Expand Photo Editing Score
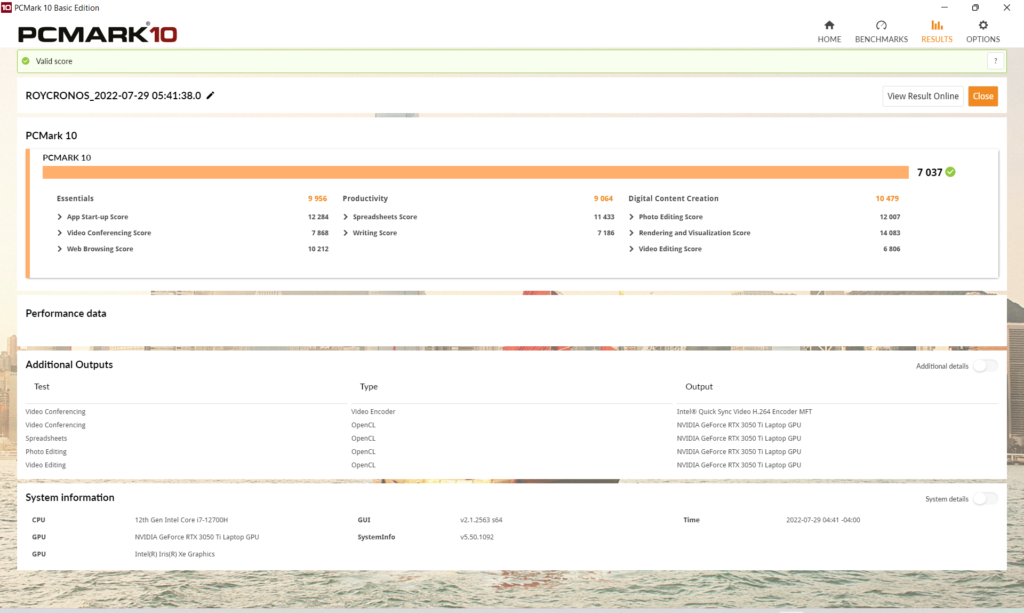The width and height of the screenshot is (1024, 613). [x=632, y=217]
